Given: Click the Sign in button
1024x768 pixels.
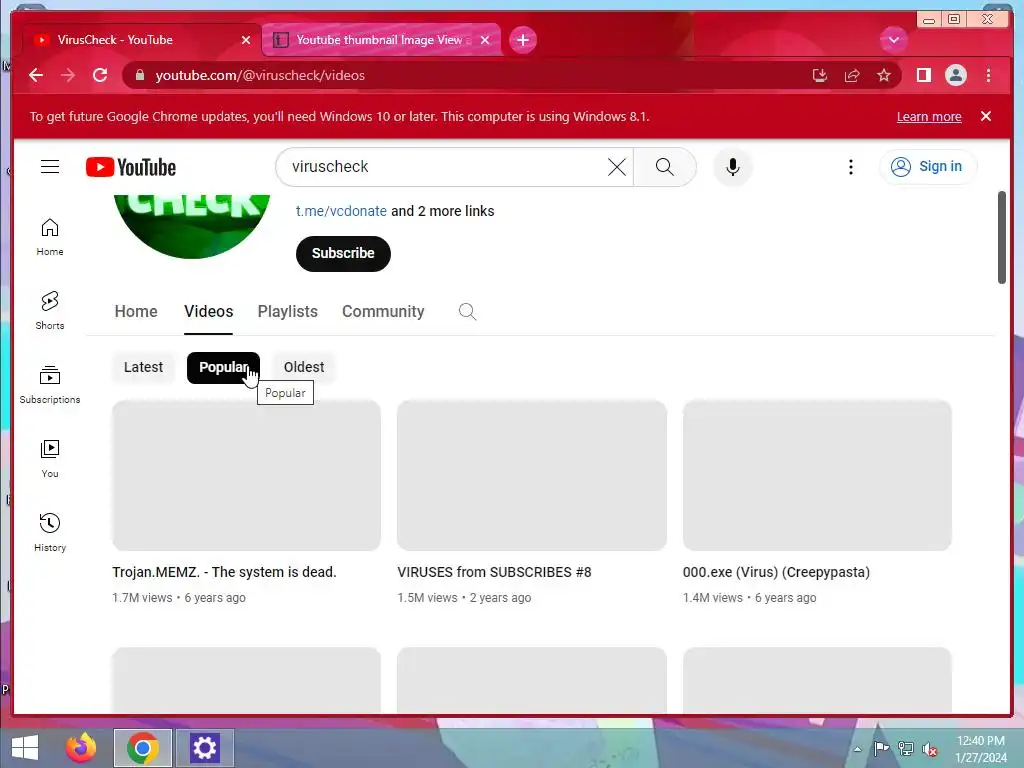Looking at the screenshot, I should (x=927, y=167).
